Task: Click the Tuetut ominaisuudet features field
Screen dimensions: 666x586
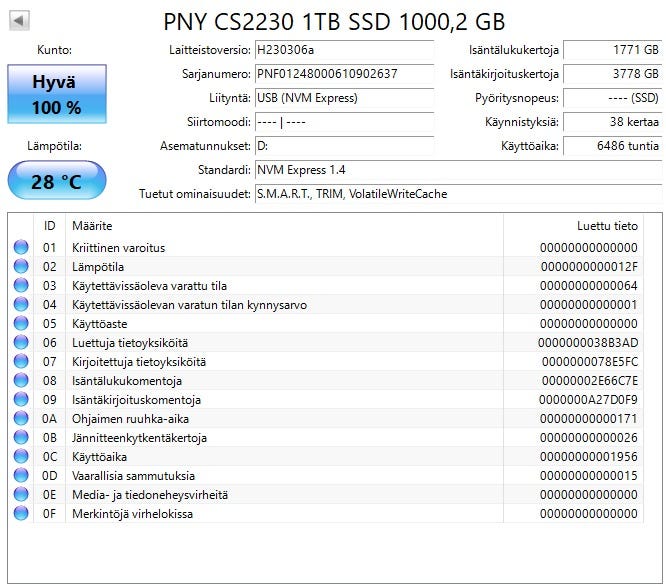Action: [x=456, y=194]
